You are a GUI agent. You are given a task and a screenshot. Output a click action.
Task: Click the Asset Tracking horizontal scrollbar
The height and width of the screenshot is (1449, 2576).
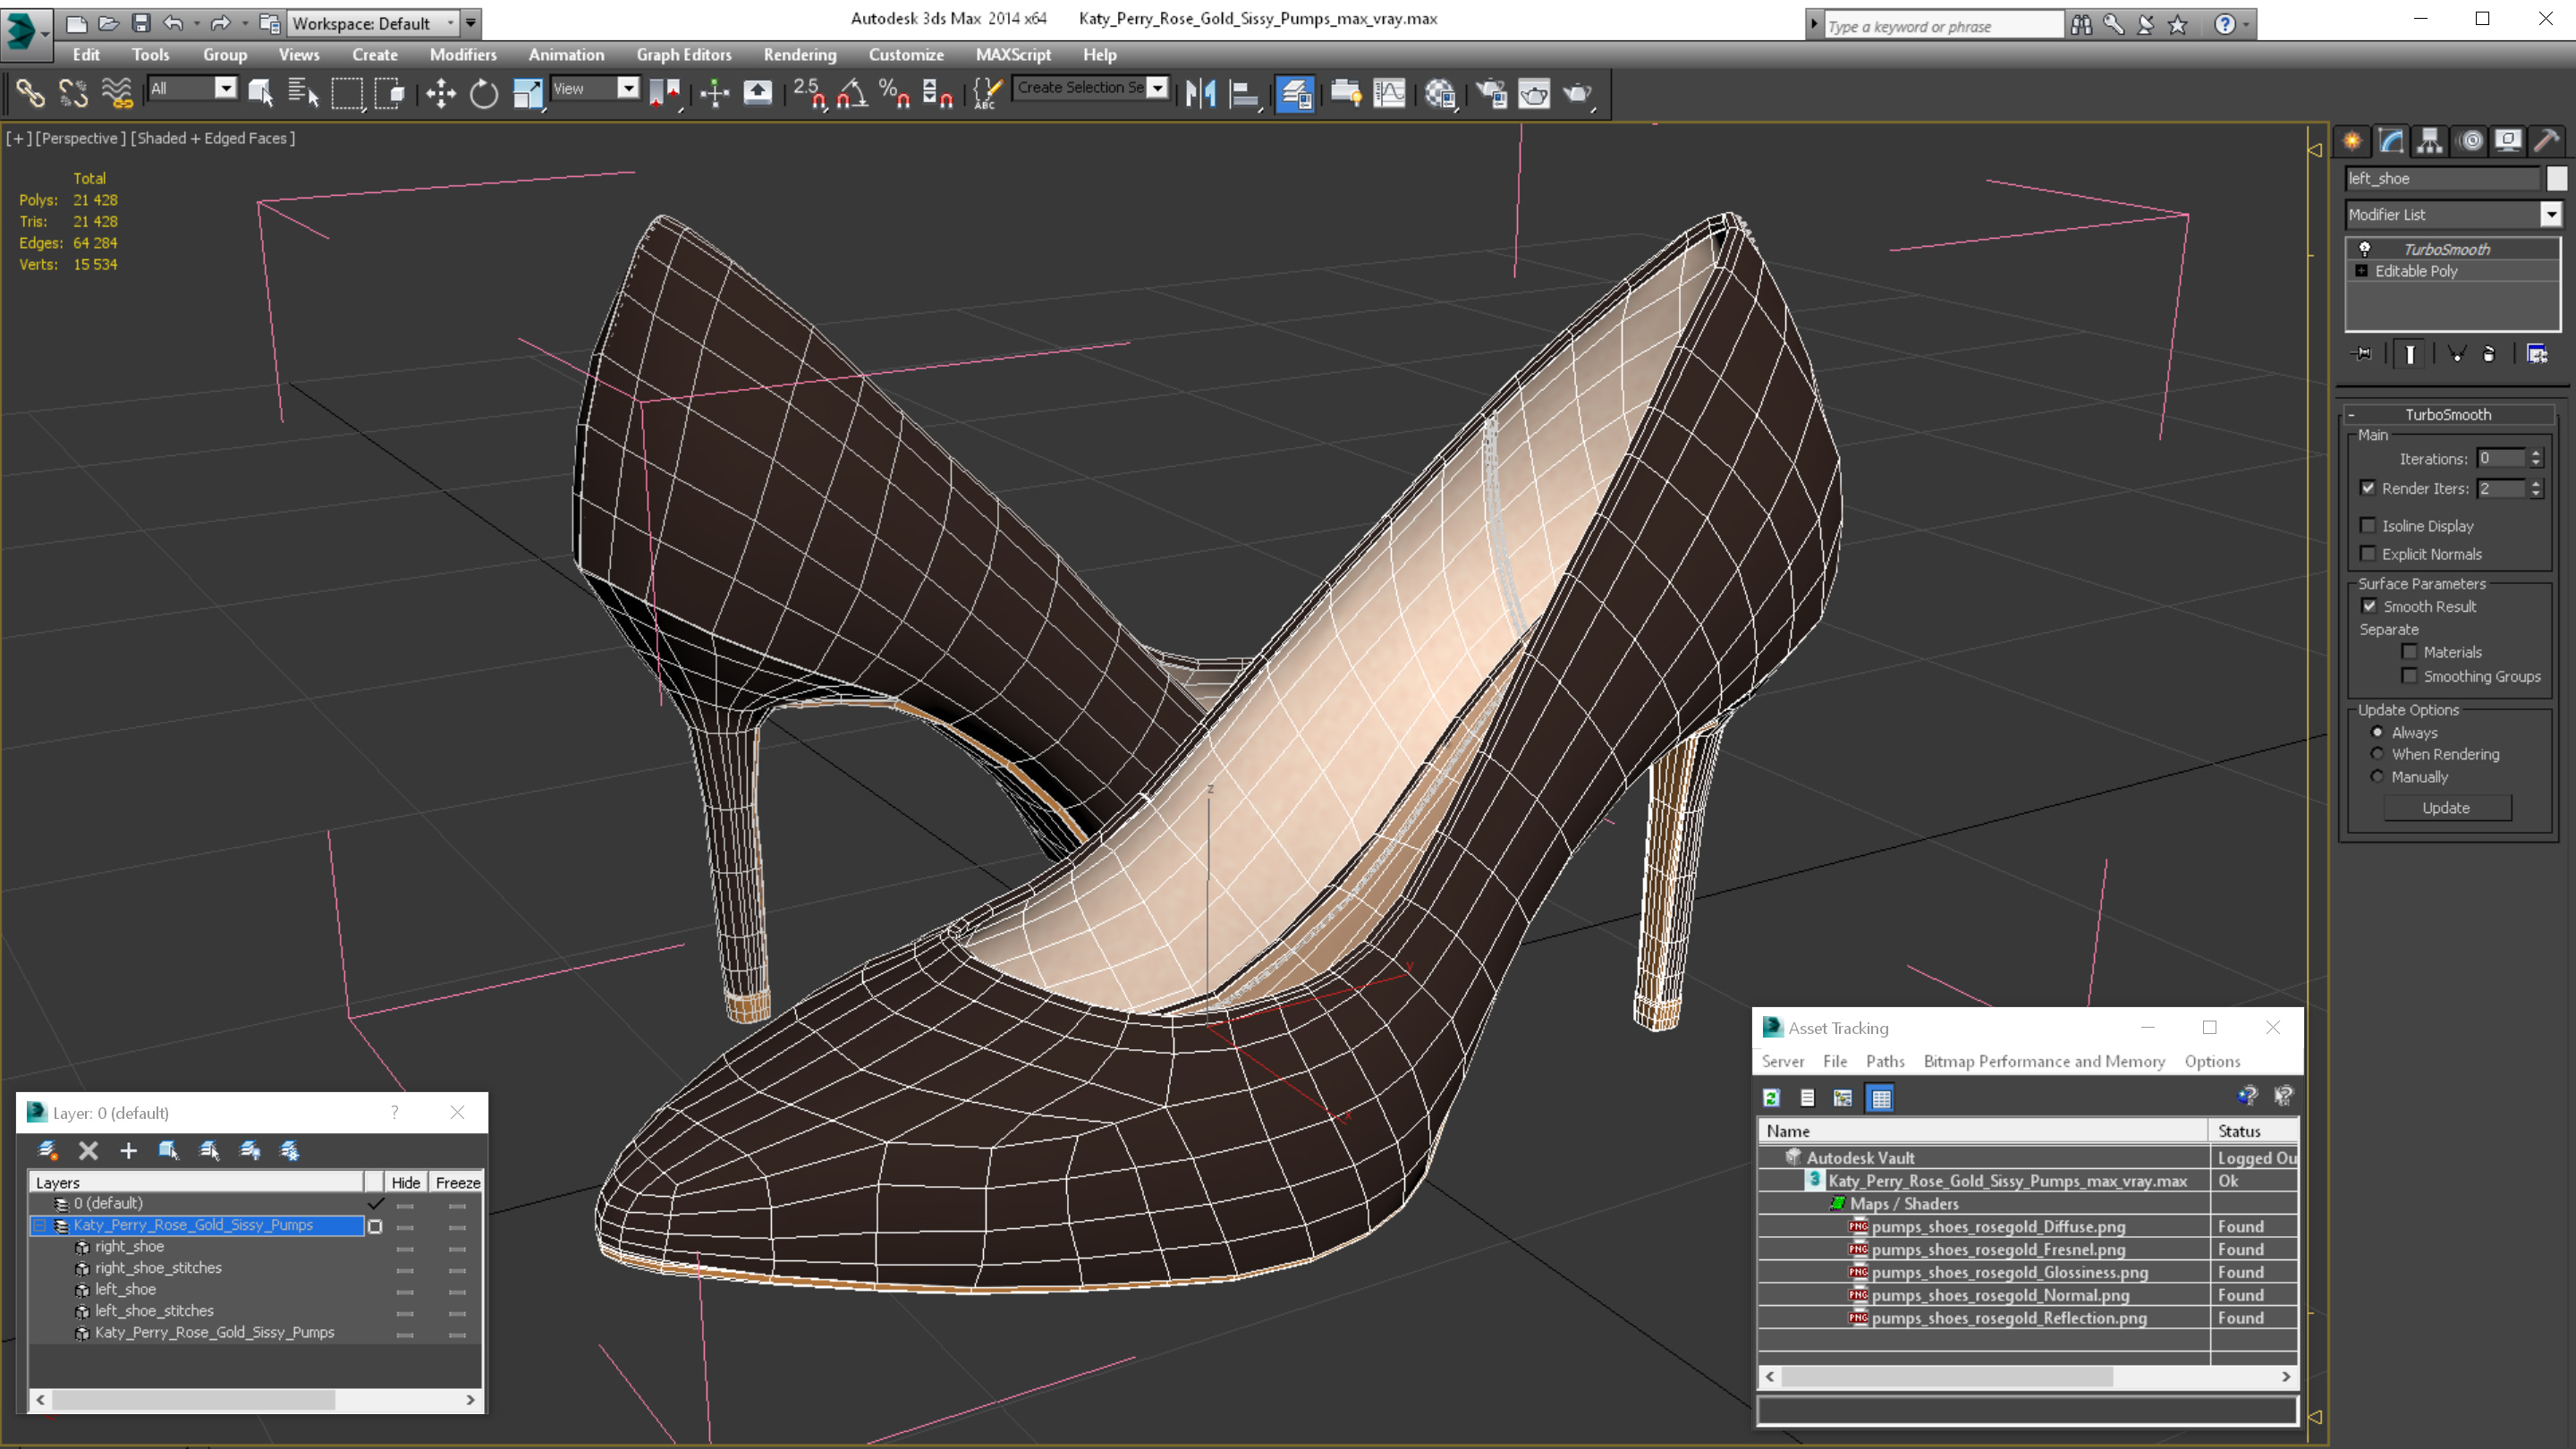pos(2027,1377)
